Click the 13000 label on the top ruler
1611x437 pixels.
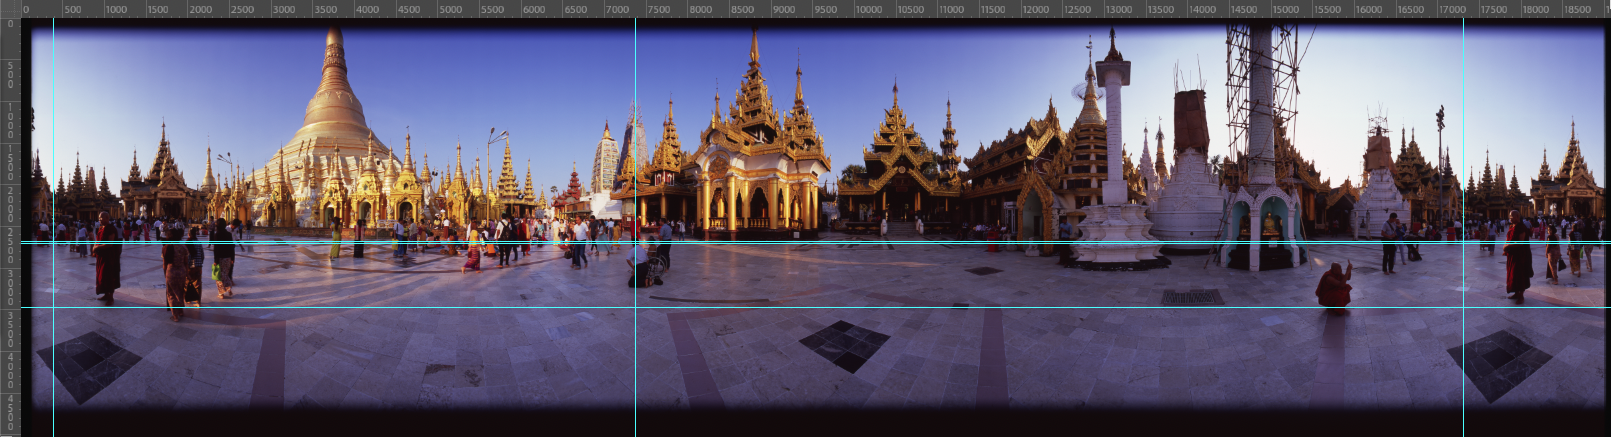[x=1119, y=9]
